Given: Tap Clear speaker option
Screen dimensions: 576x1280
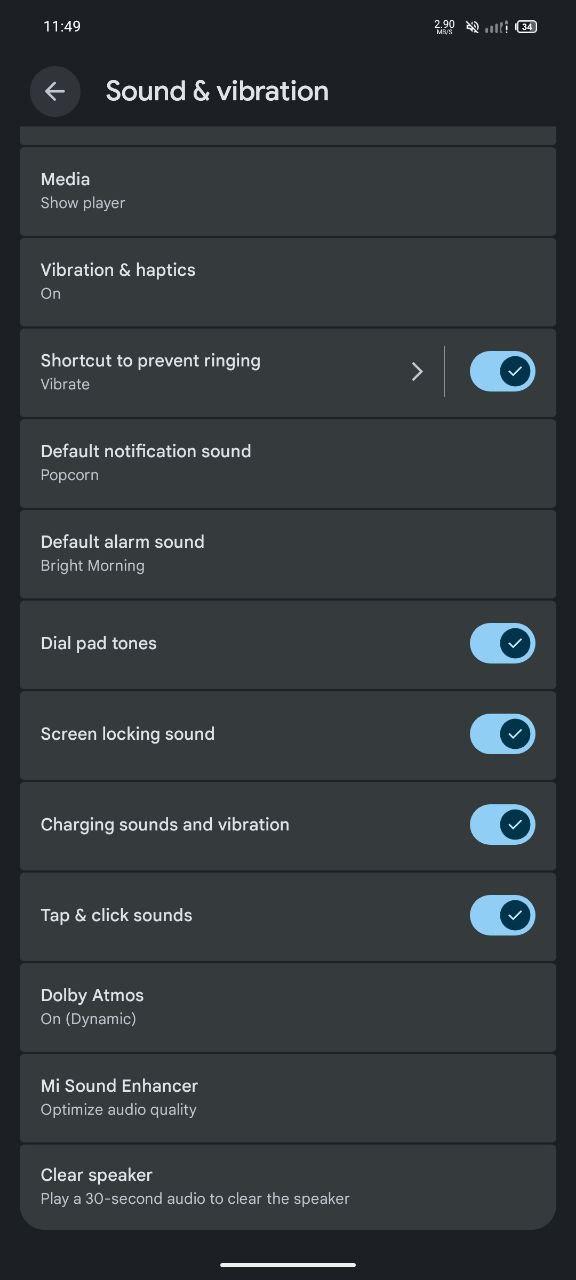Looking at the screenshot, I should (x=288, y=1187).
